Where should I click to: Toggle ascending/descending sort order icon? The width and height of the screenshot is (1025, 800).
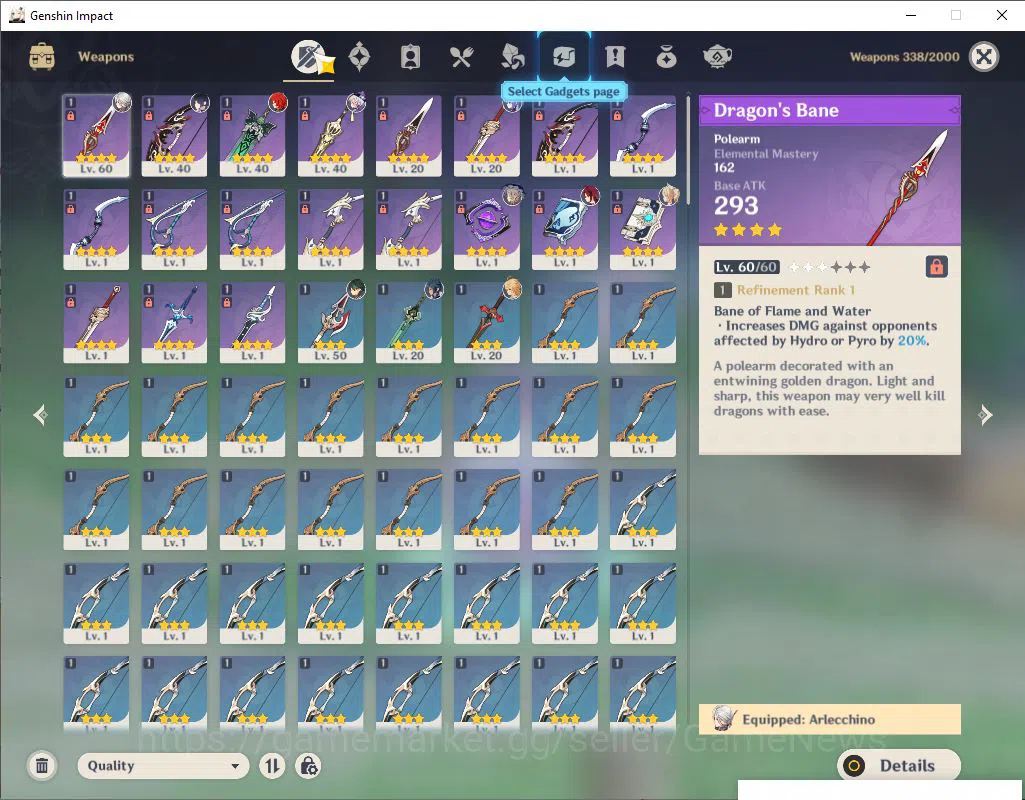pyautogui.click(x=272, y=765)
